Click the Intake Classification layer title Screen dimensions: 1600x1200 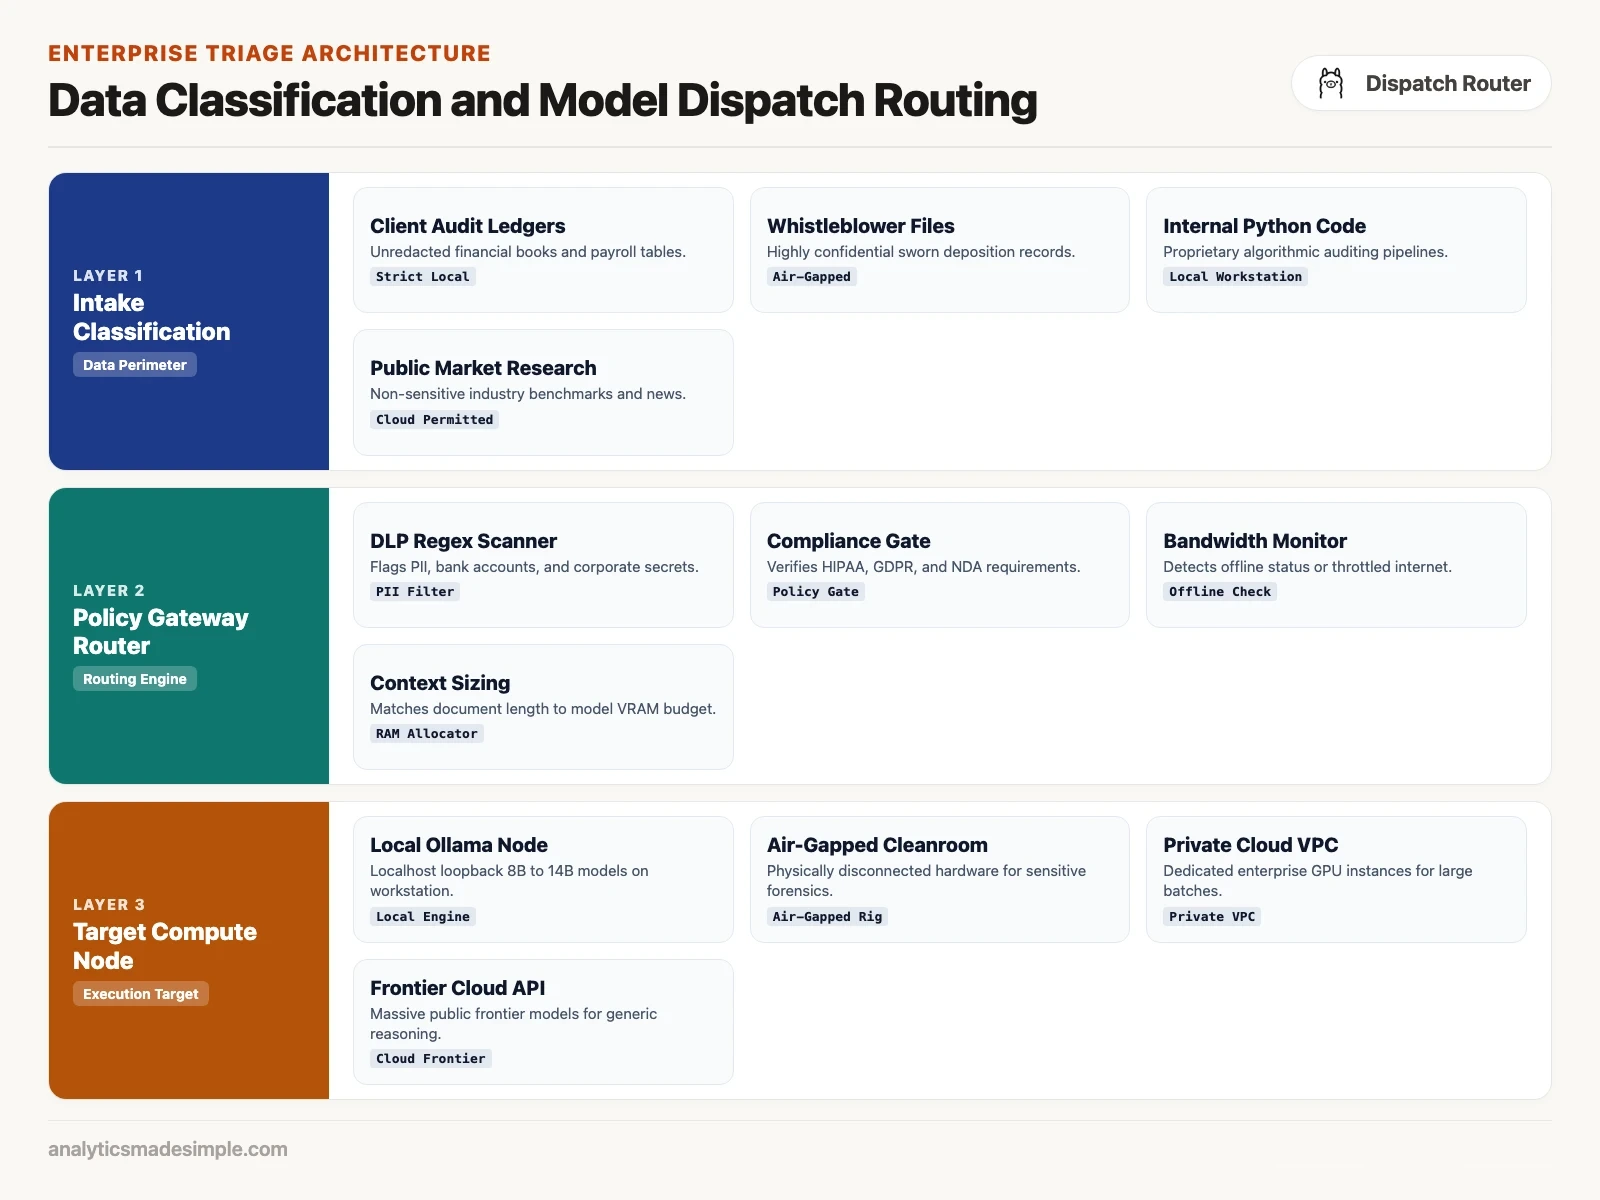pyautogui.click(x=151, y=317)
